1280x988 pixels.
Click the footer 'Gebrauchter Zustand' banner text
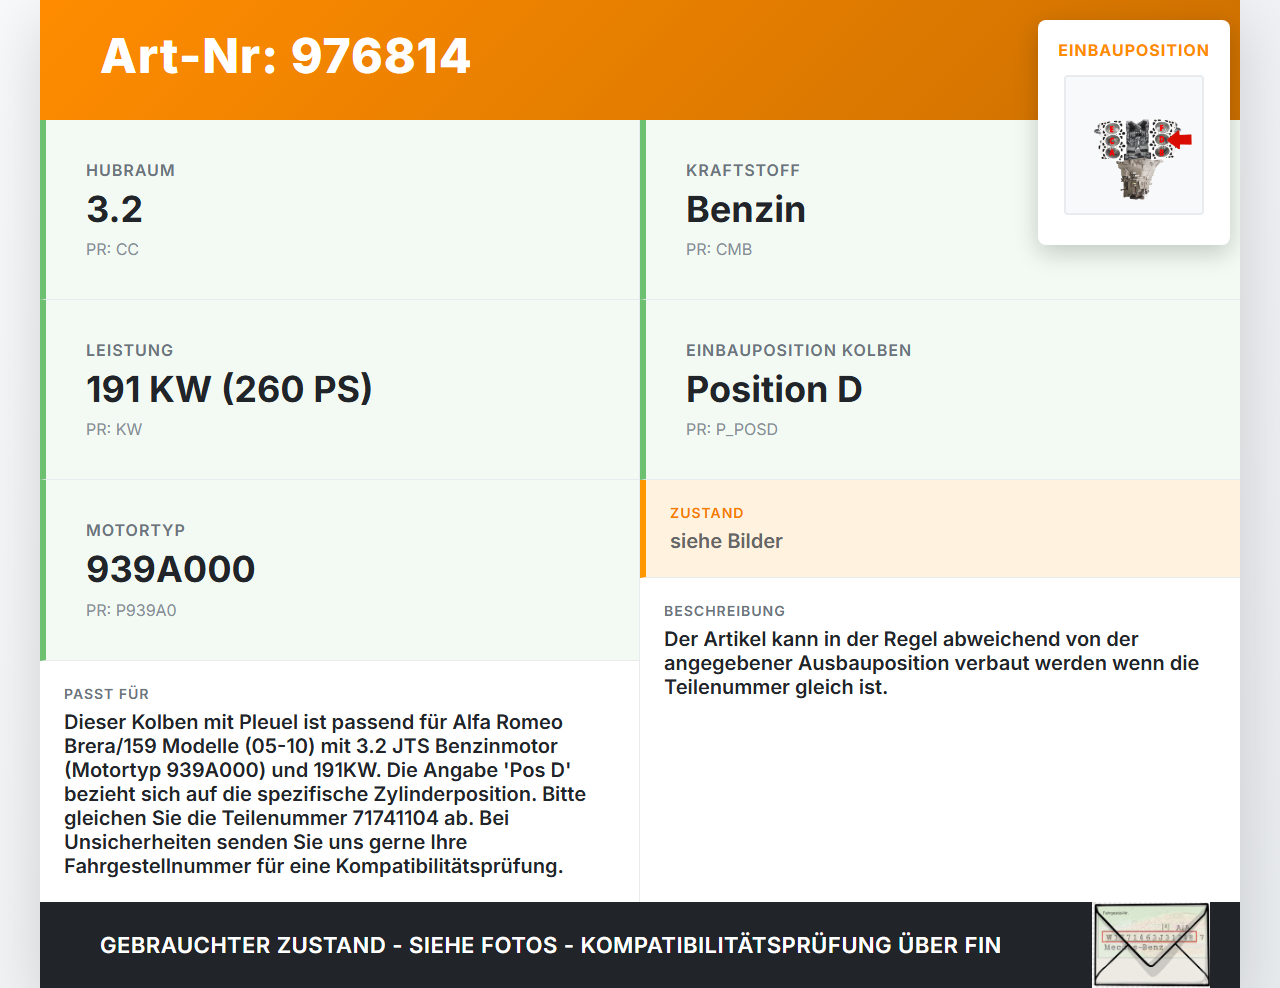550,945
